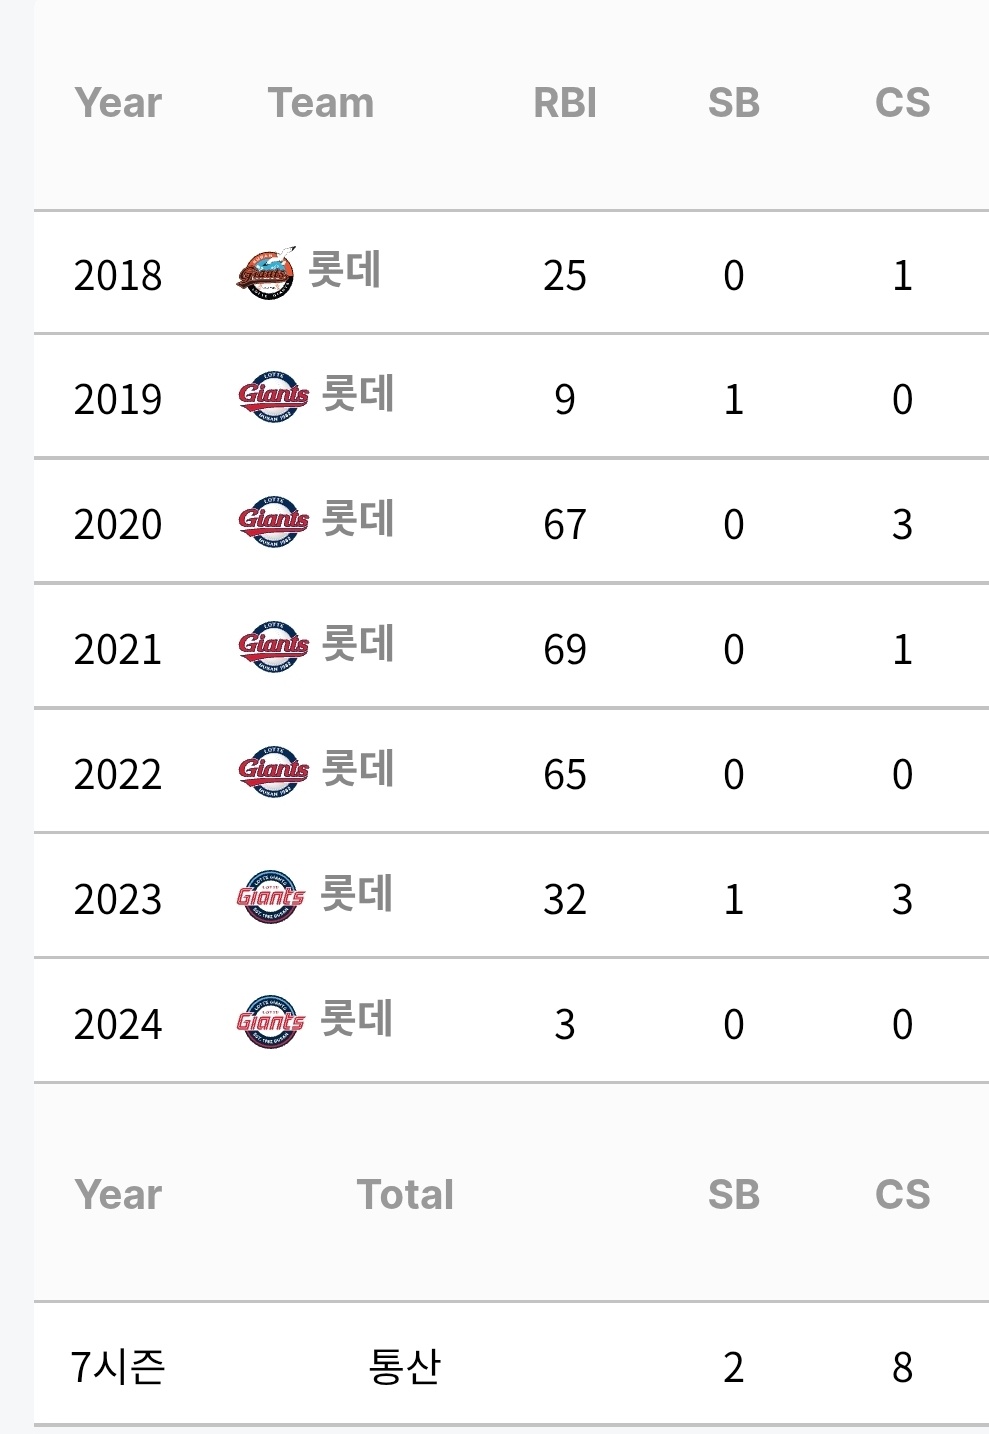Viewport: 989px width, 1434px height.
Task: Click the Giants logo in 2023 row
Action: (271, 896)
